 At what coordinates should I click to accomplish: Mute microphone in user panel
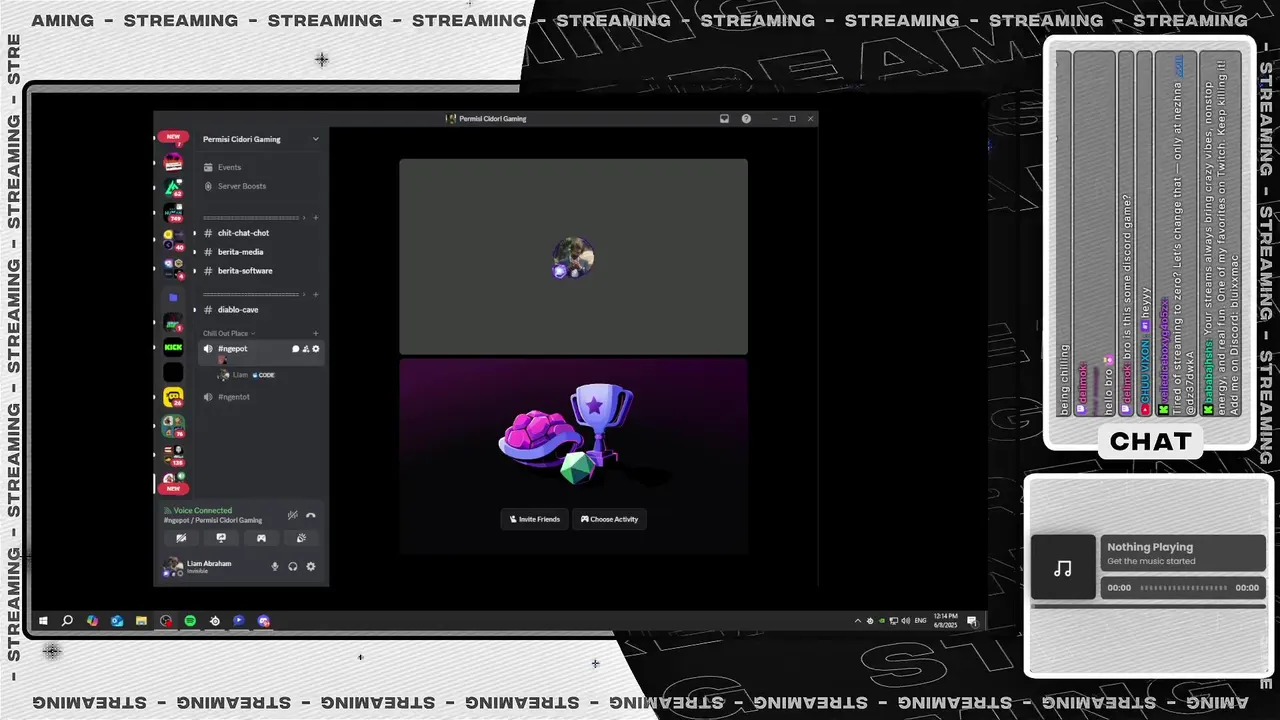point(275,566)
